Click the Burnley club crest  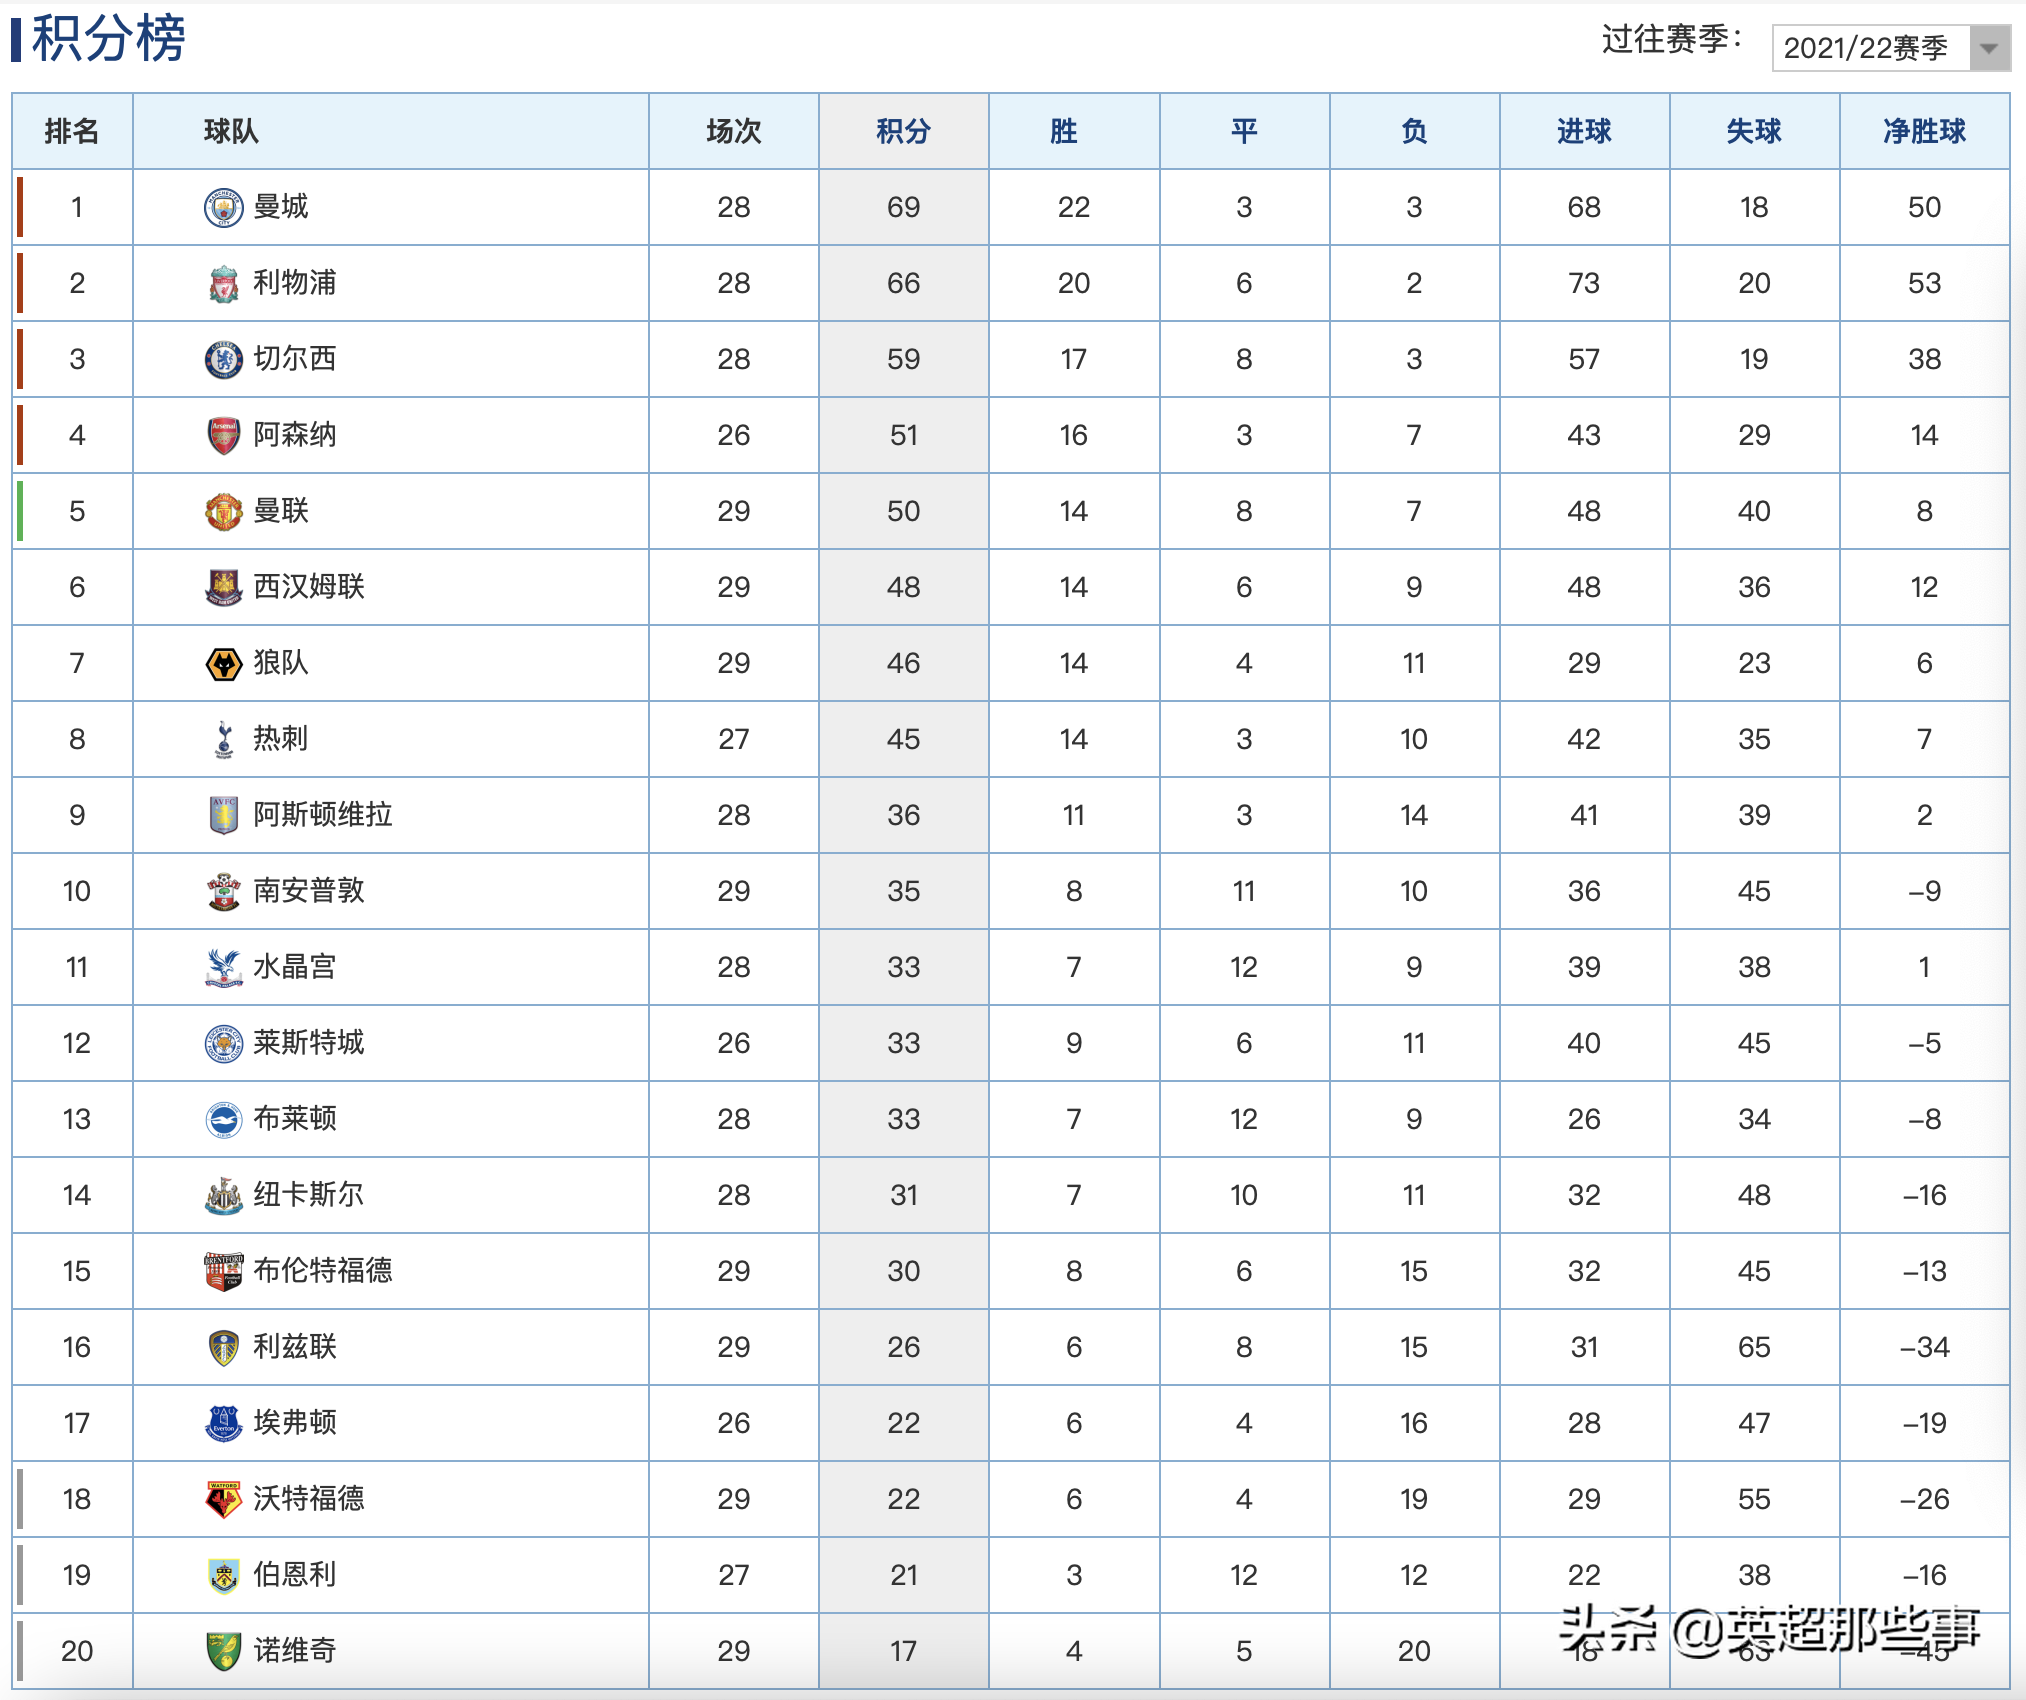tap(223, 1576)
